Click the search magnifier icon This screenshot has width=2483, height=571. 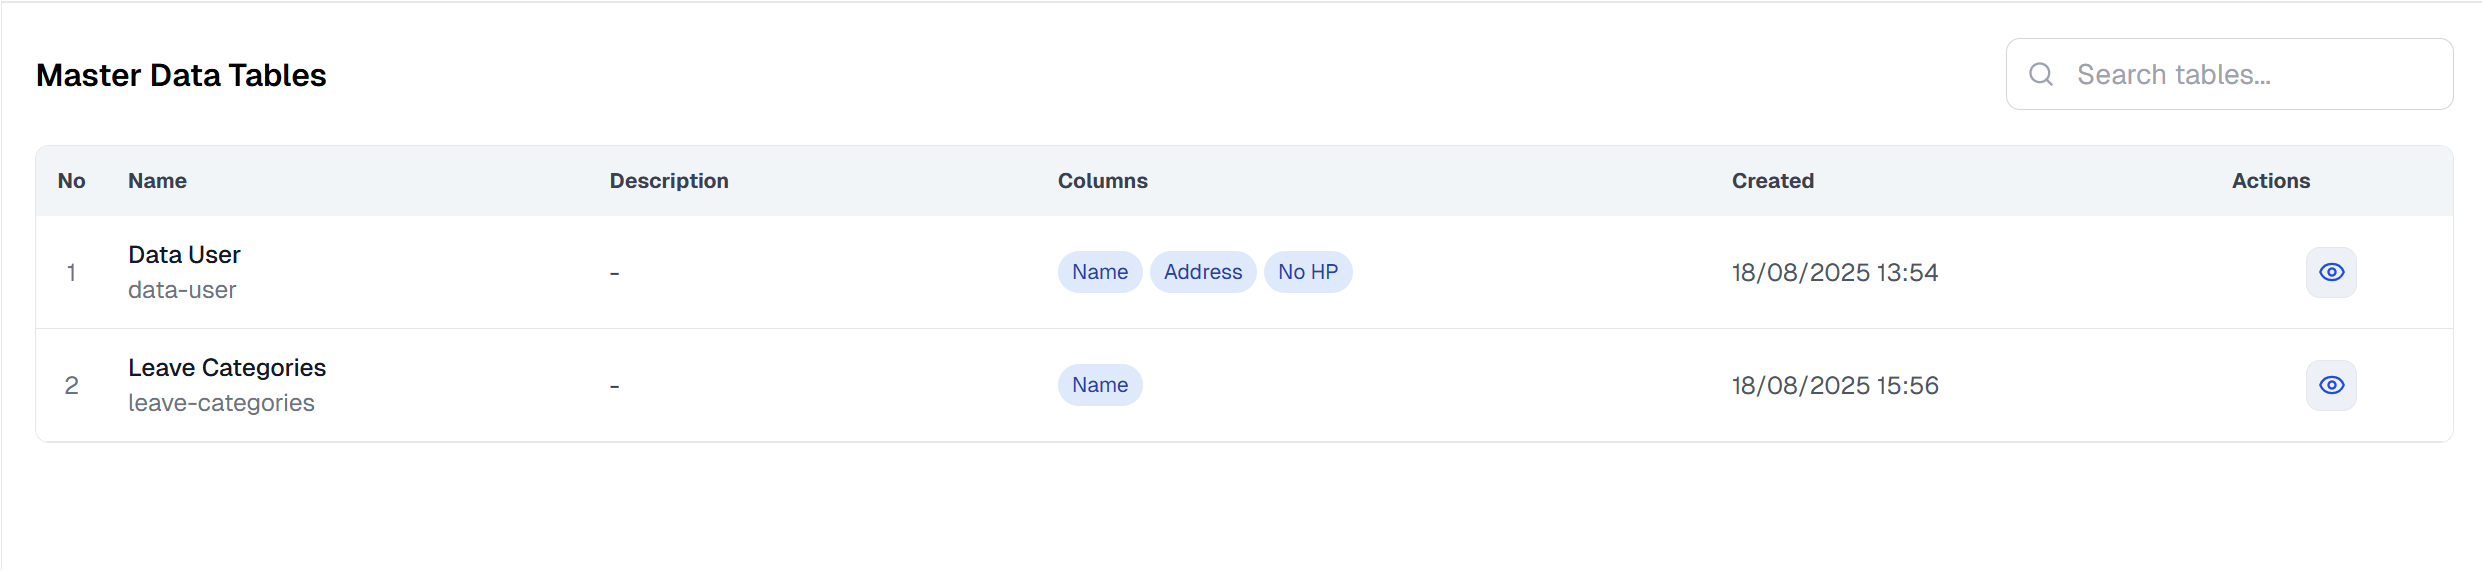(2041, 74)
